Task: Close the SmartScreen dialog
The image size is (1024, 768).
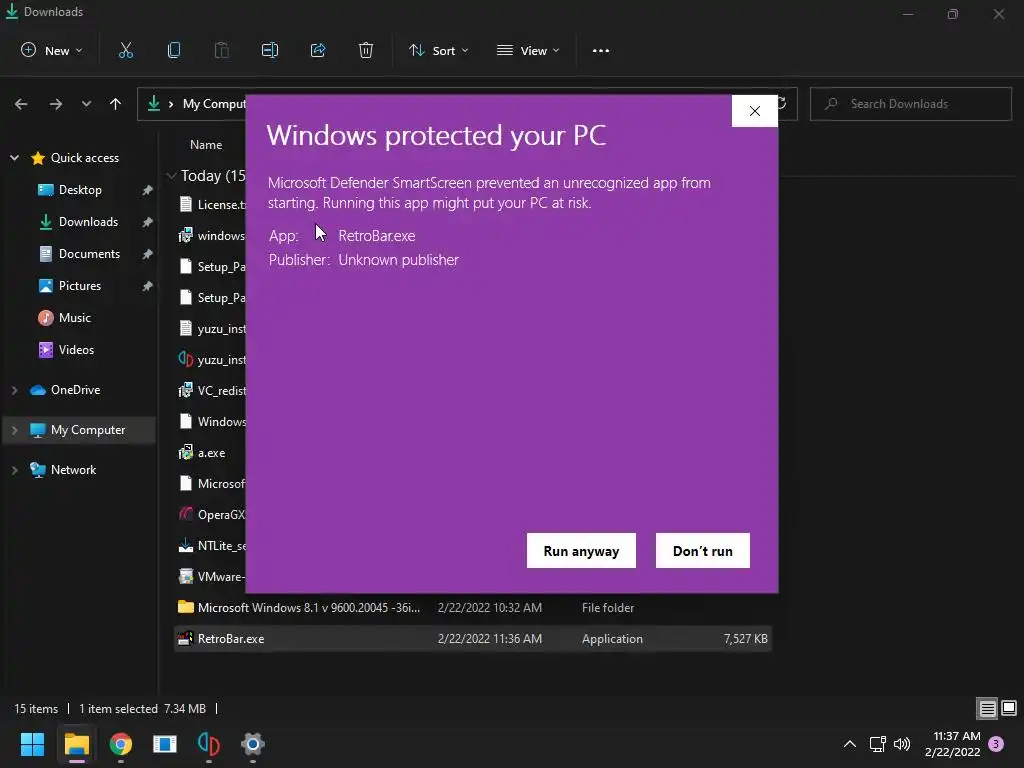Action: (754, 111)
